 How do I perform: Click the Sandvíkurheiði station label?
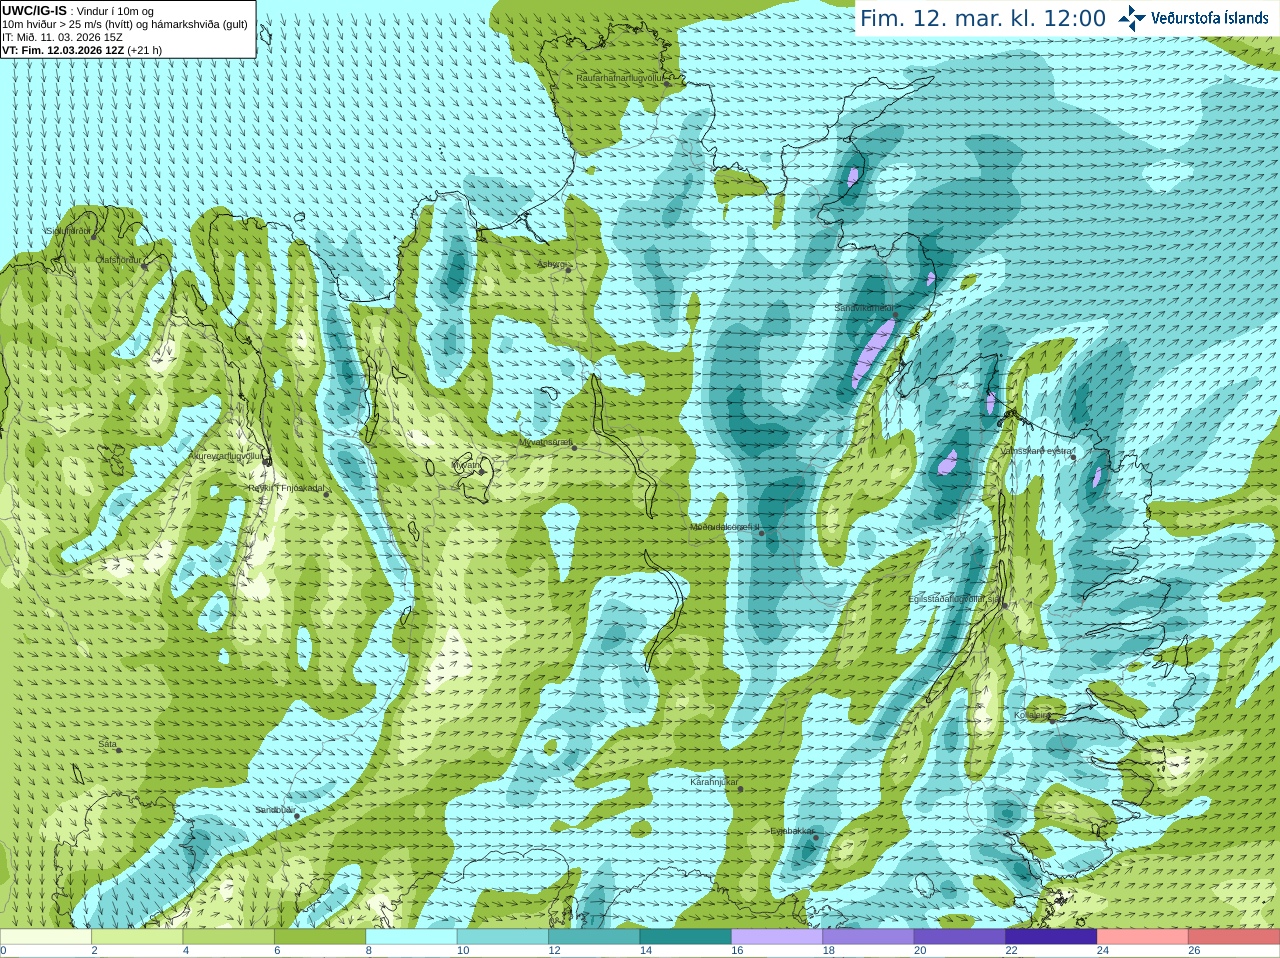tap(865, 308)
